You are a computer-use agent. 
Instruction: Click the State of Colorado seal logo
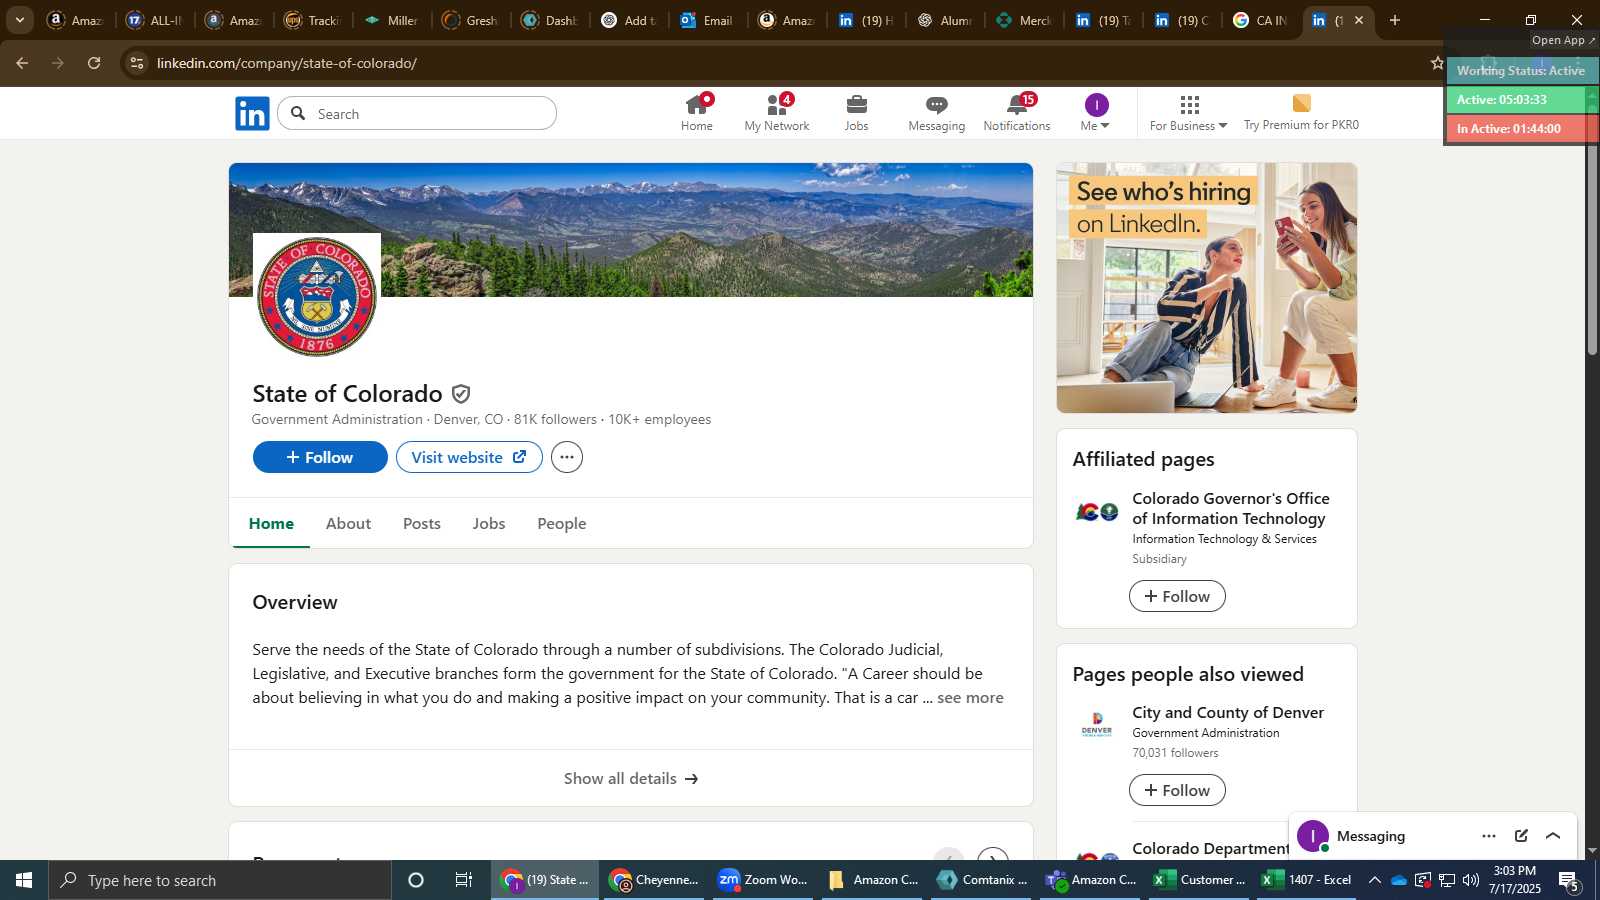317,297
